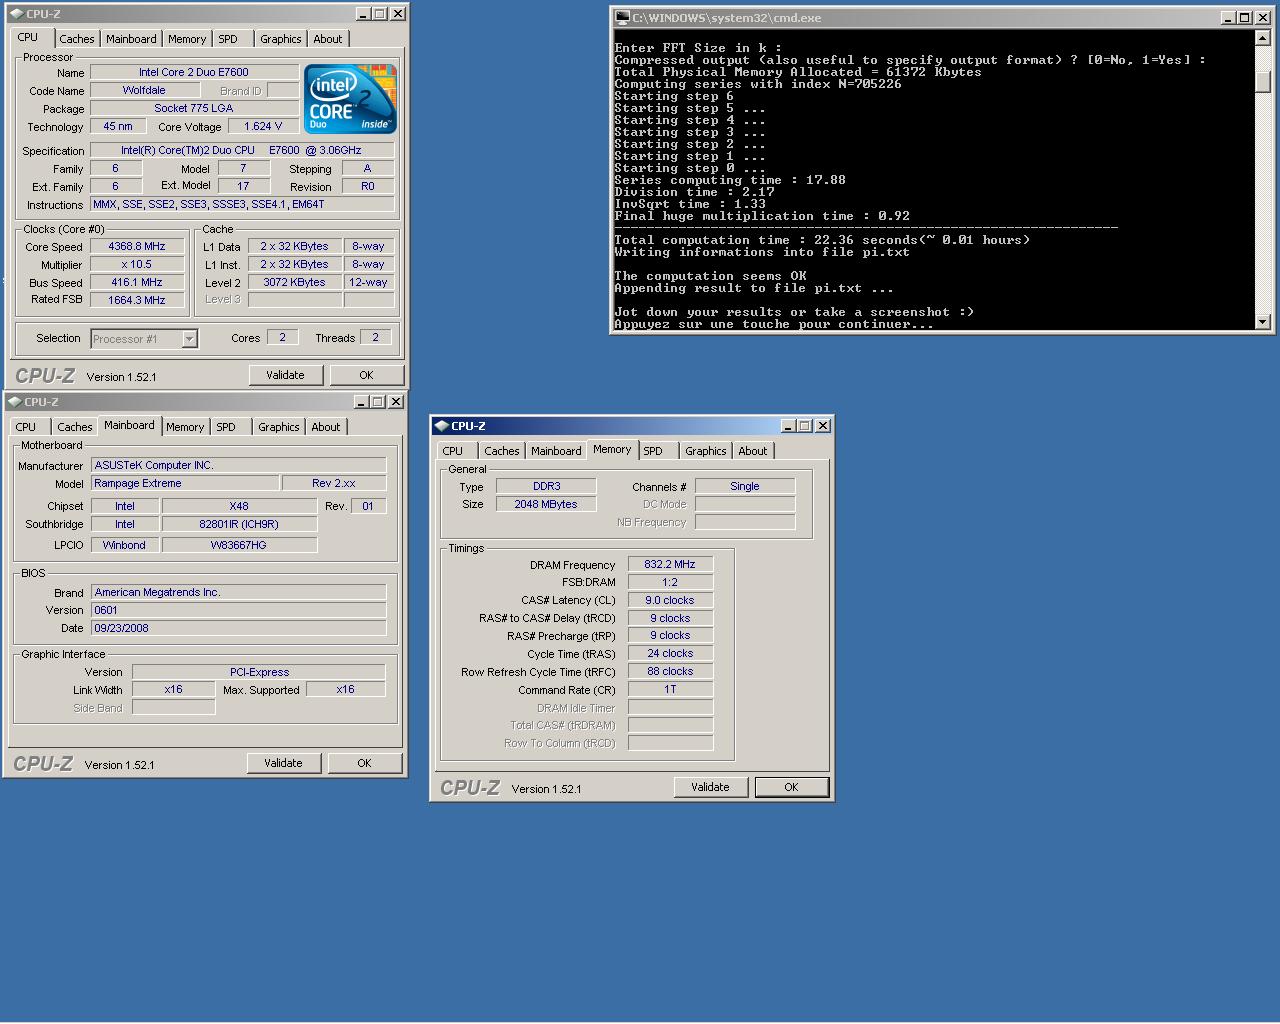Open About tab in top CPU-Z window
The width and height of the screenshot is (1280, 1024).
[x=327, y=39]
